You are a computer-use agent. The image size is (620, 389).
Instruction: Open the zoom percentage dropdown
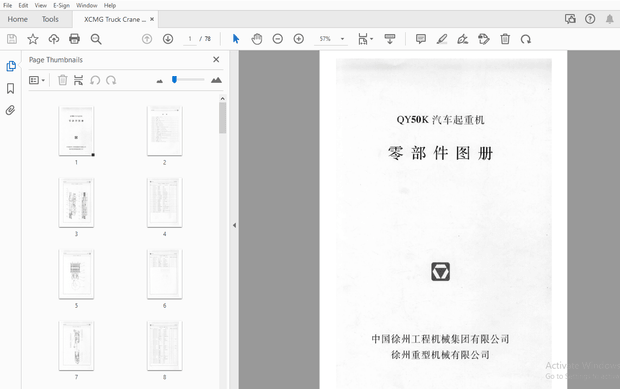point(342,39)
